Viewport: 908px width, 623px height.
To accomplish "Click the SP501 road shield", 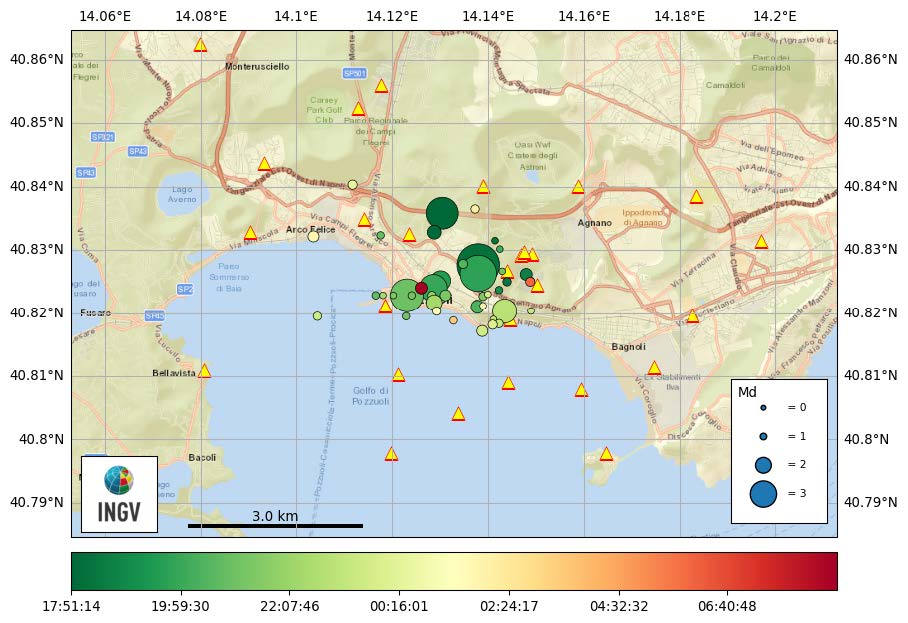I will (x=354, y=74).
